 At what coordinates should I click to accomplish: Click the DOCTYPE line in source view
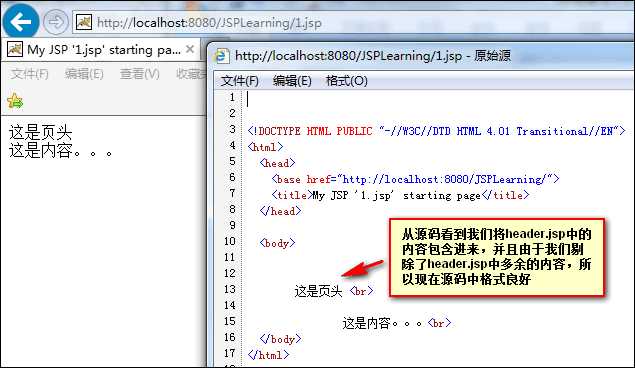(x=437, y=131)
